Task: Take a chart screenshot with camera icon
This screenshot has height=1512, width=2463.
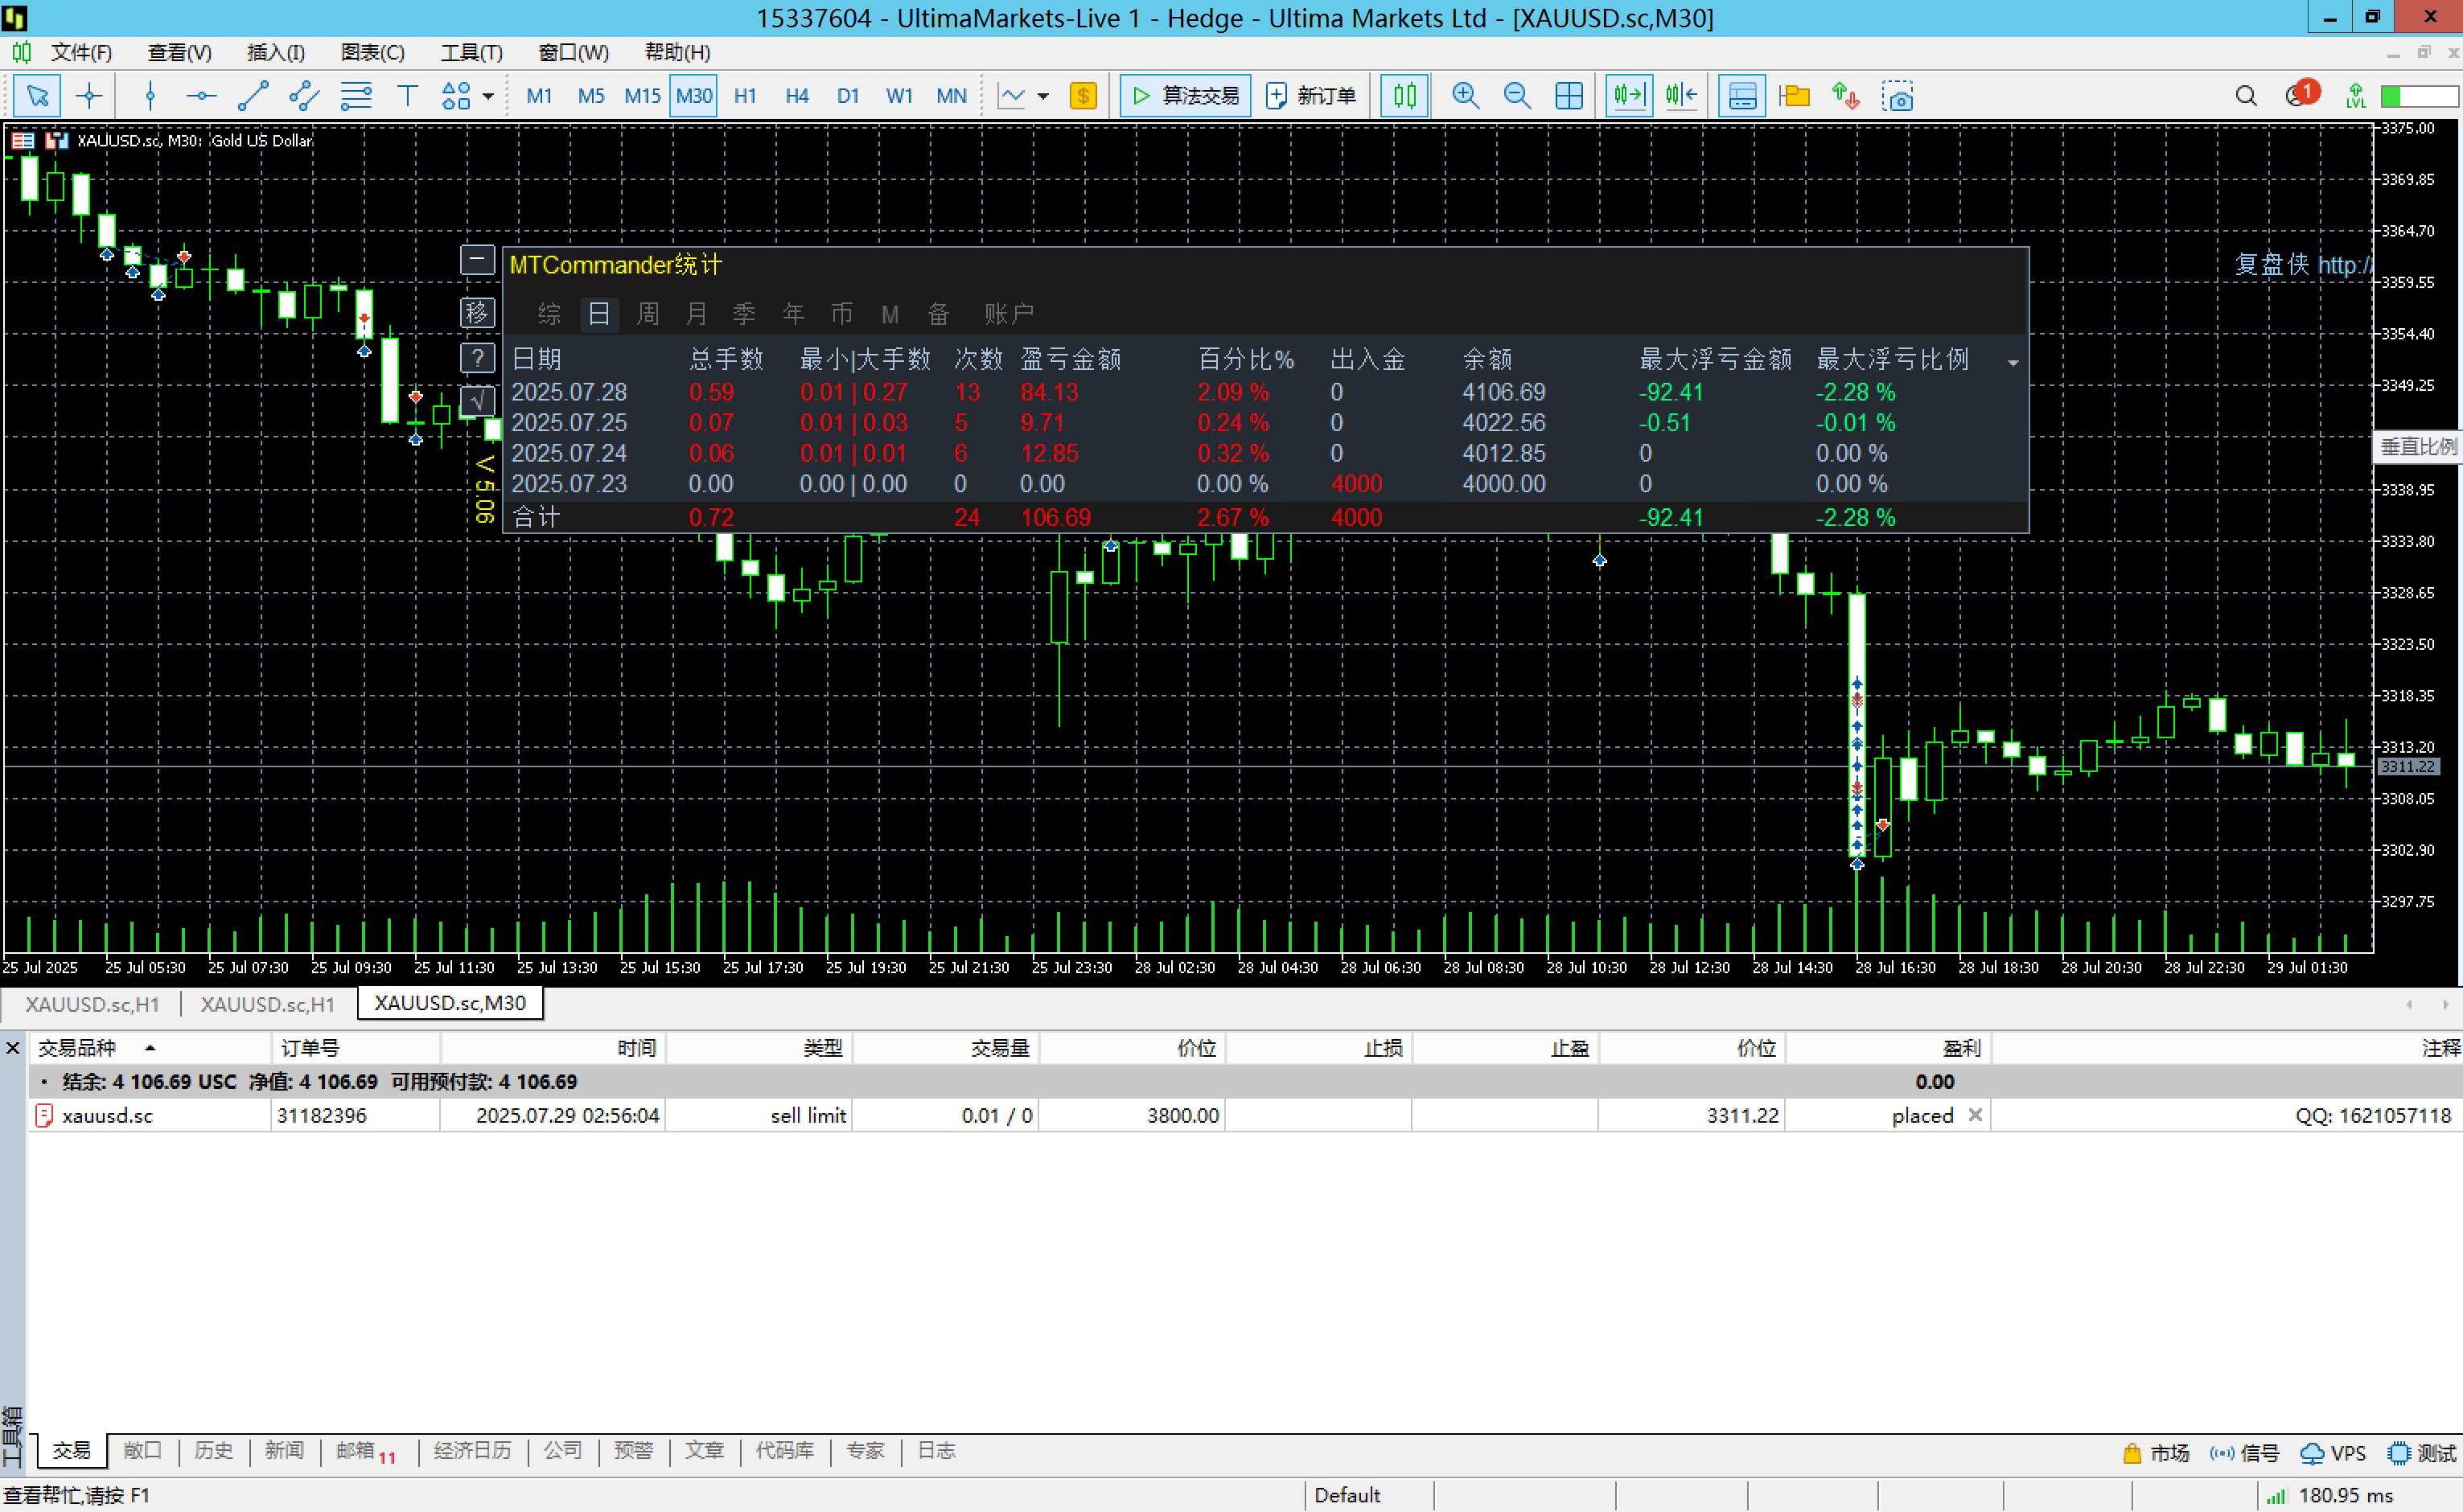Action: tap(1897, 96)
